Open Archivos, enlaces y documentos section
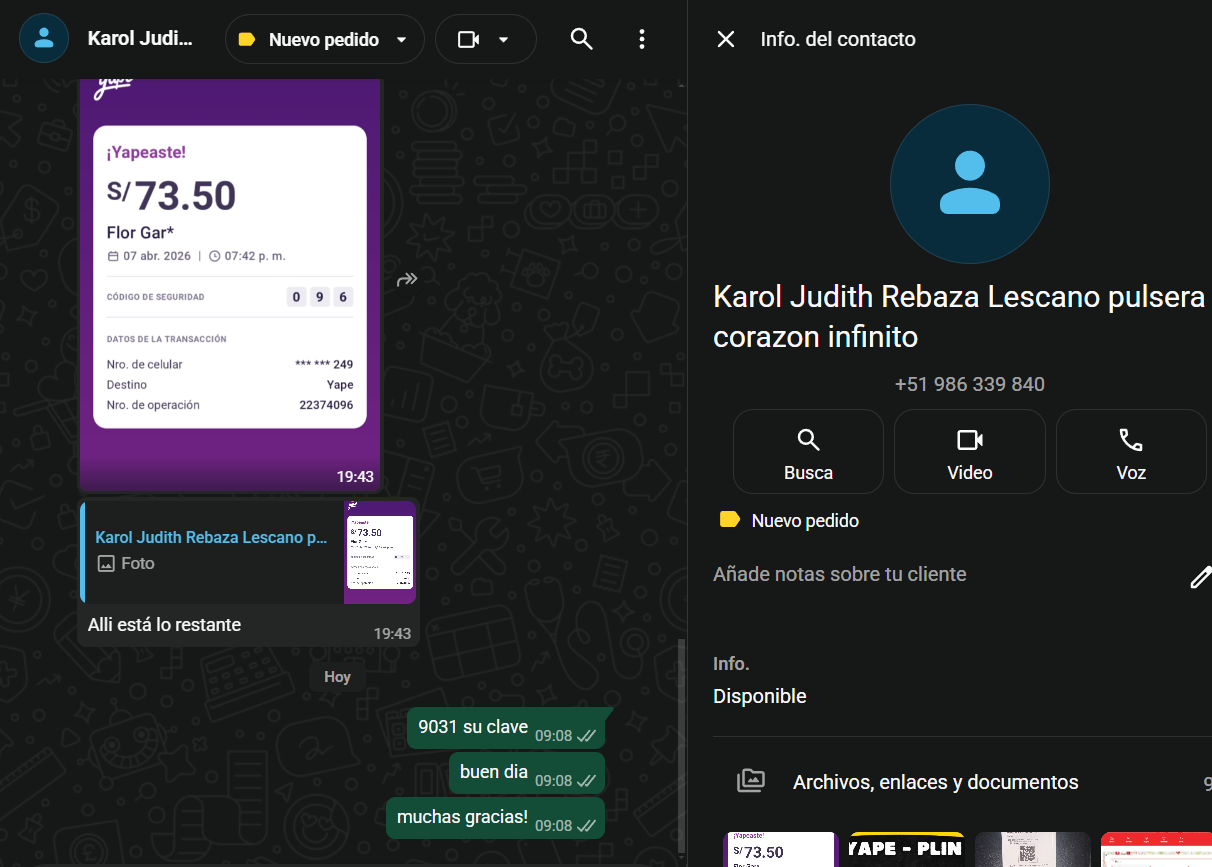The height and width of the screenshot is (867, 1212). (935, 782)
